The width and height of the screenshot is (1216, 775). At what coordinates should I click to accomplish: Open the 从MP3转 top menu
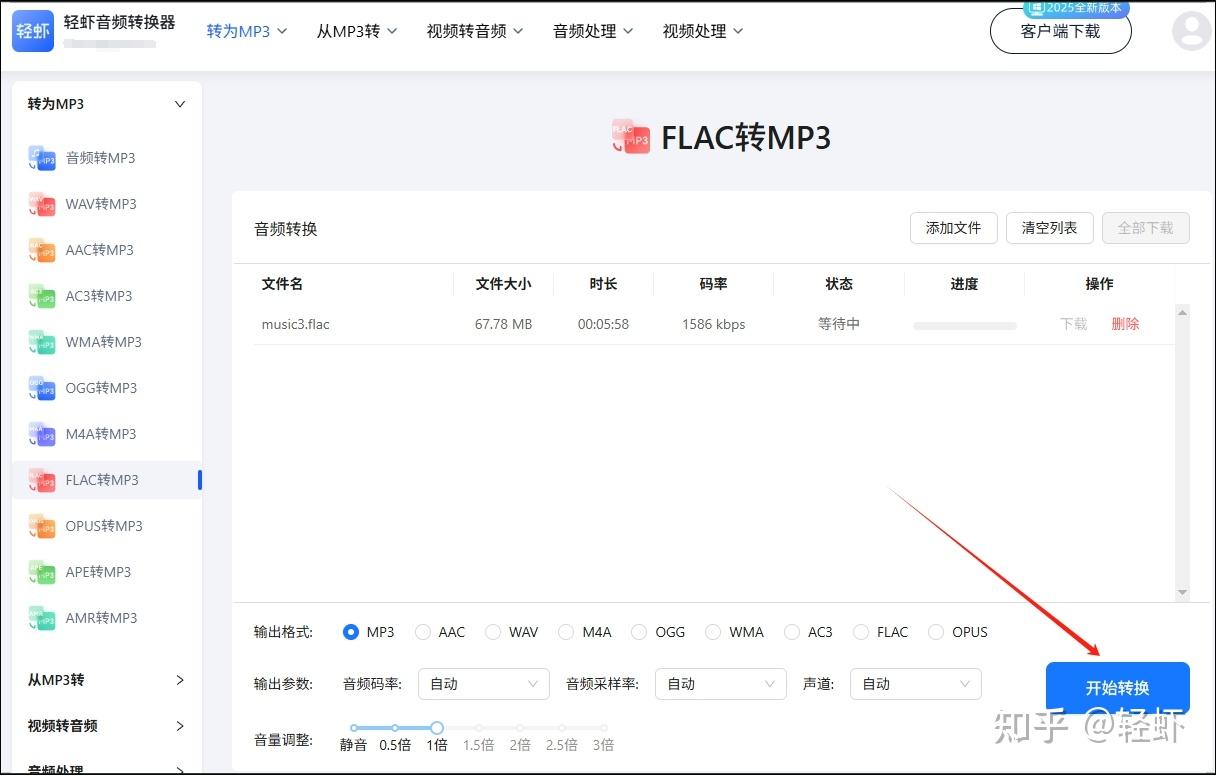coord(357,31)
